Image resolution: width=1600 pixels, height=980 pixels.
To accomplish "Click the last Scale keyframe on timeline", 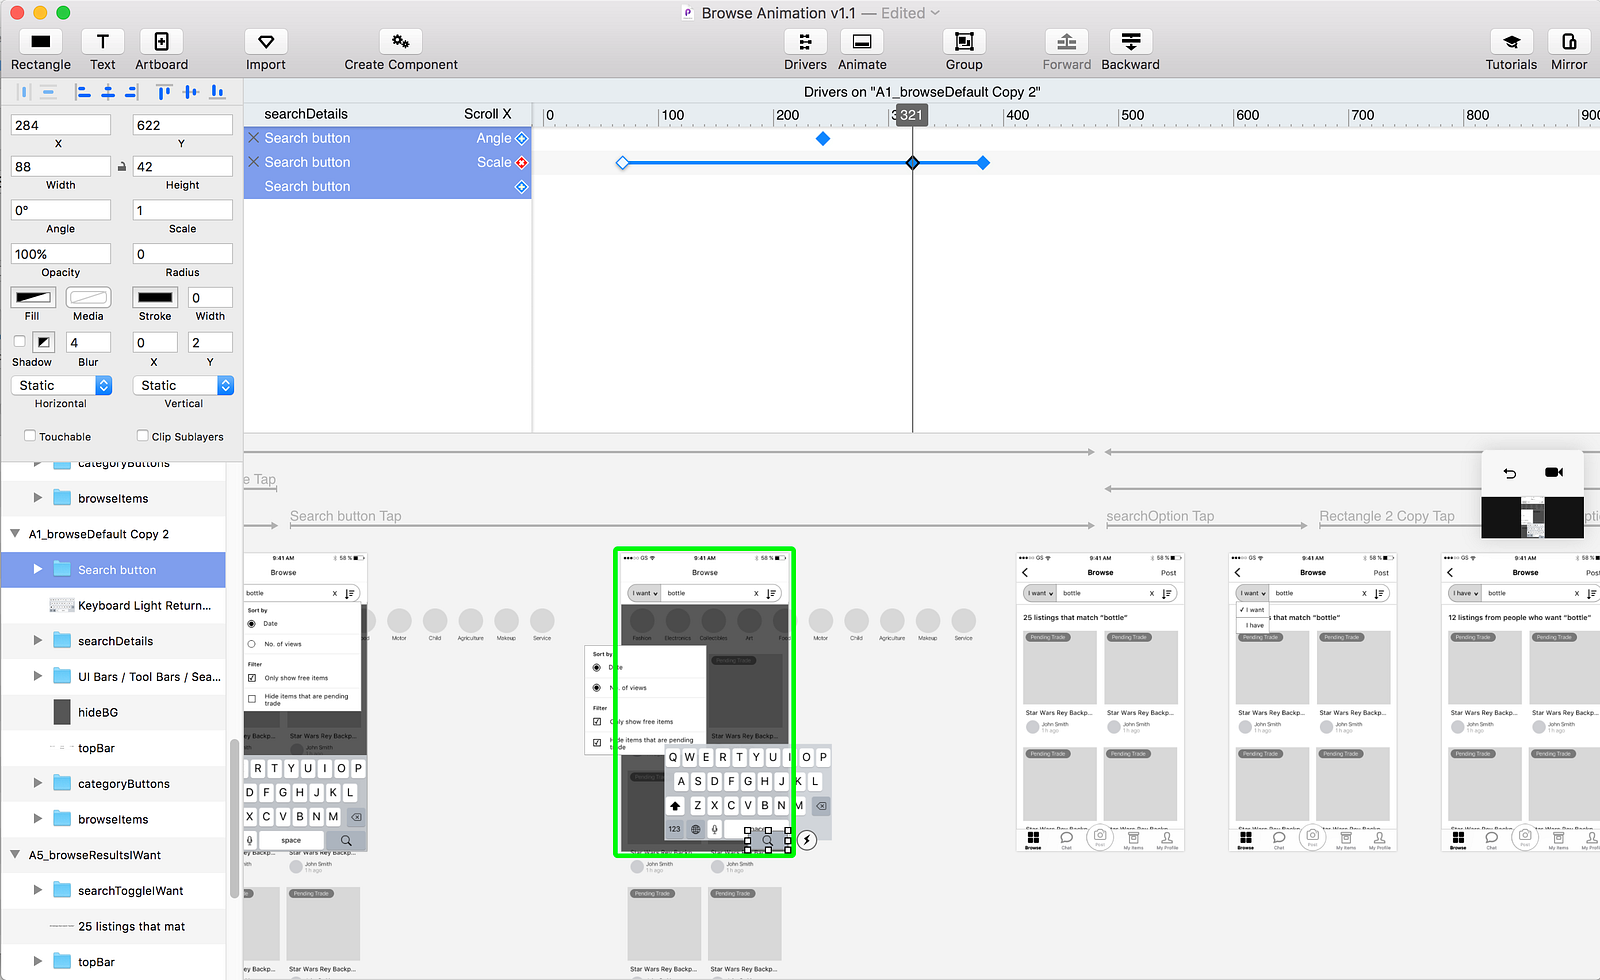I will [x=983, y=162].
